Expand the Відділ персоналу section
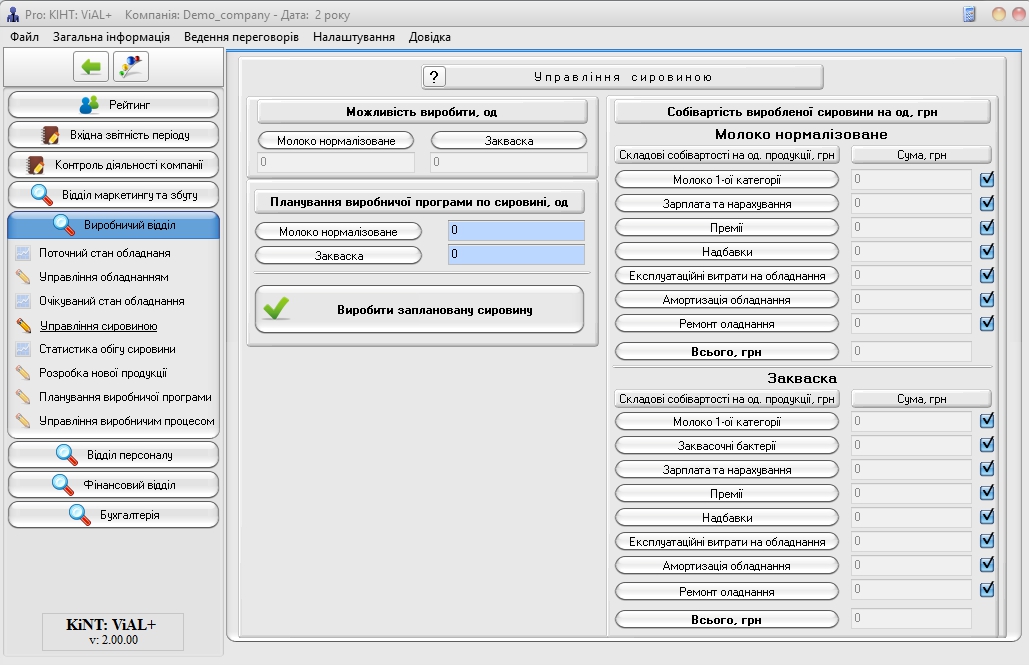The image size is (1029, 665). (x=113, y=455)
